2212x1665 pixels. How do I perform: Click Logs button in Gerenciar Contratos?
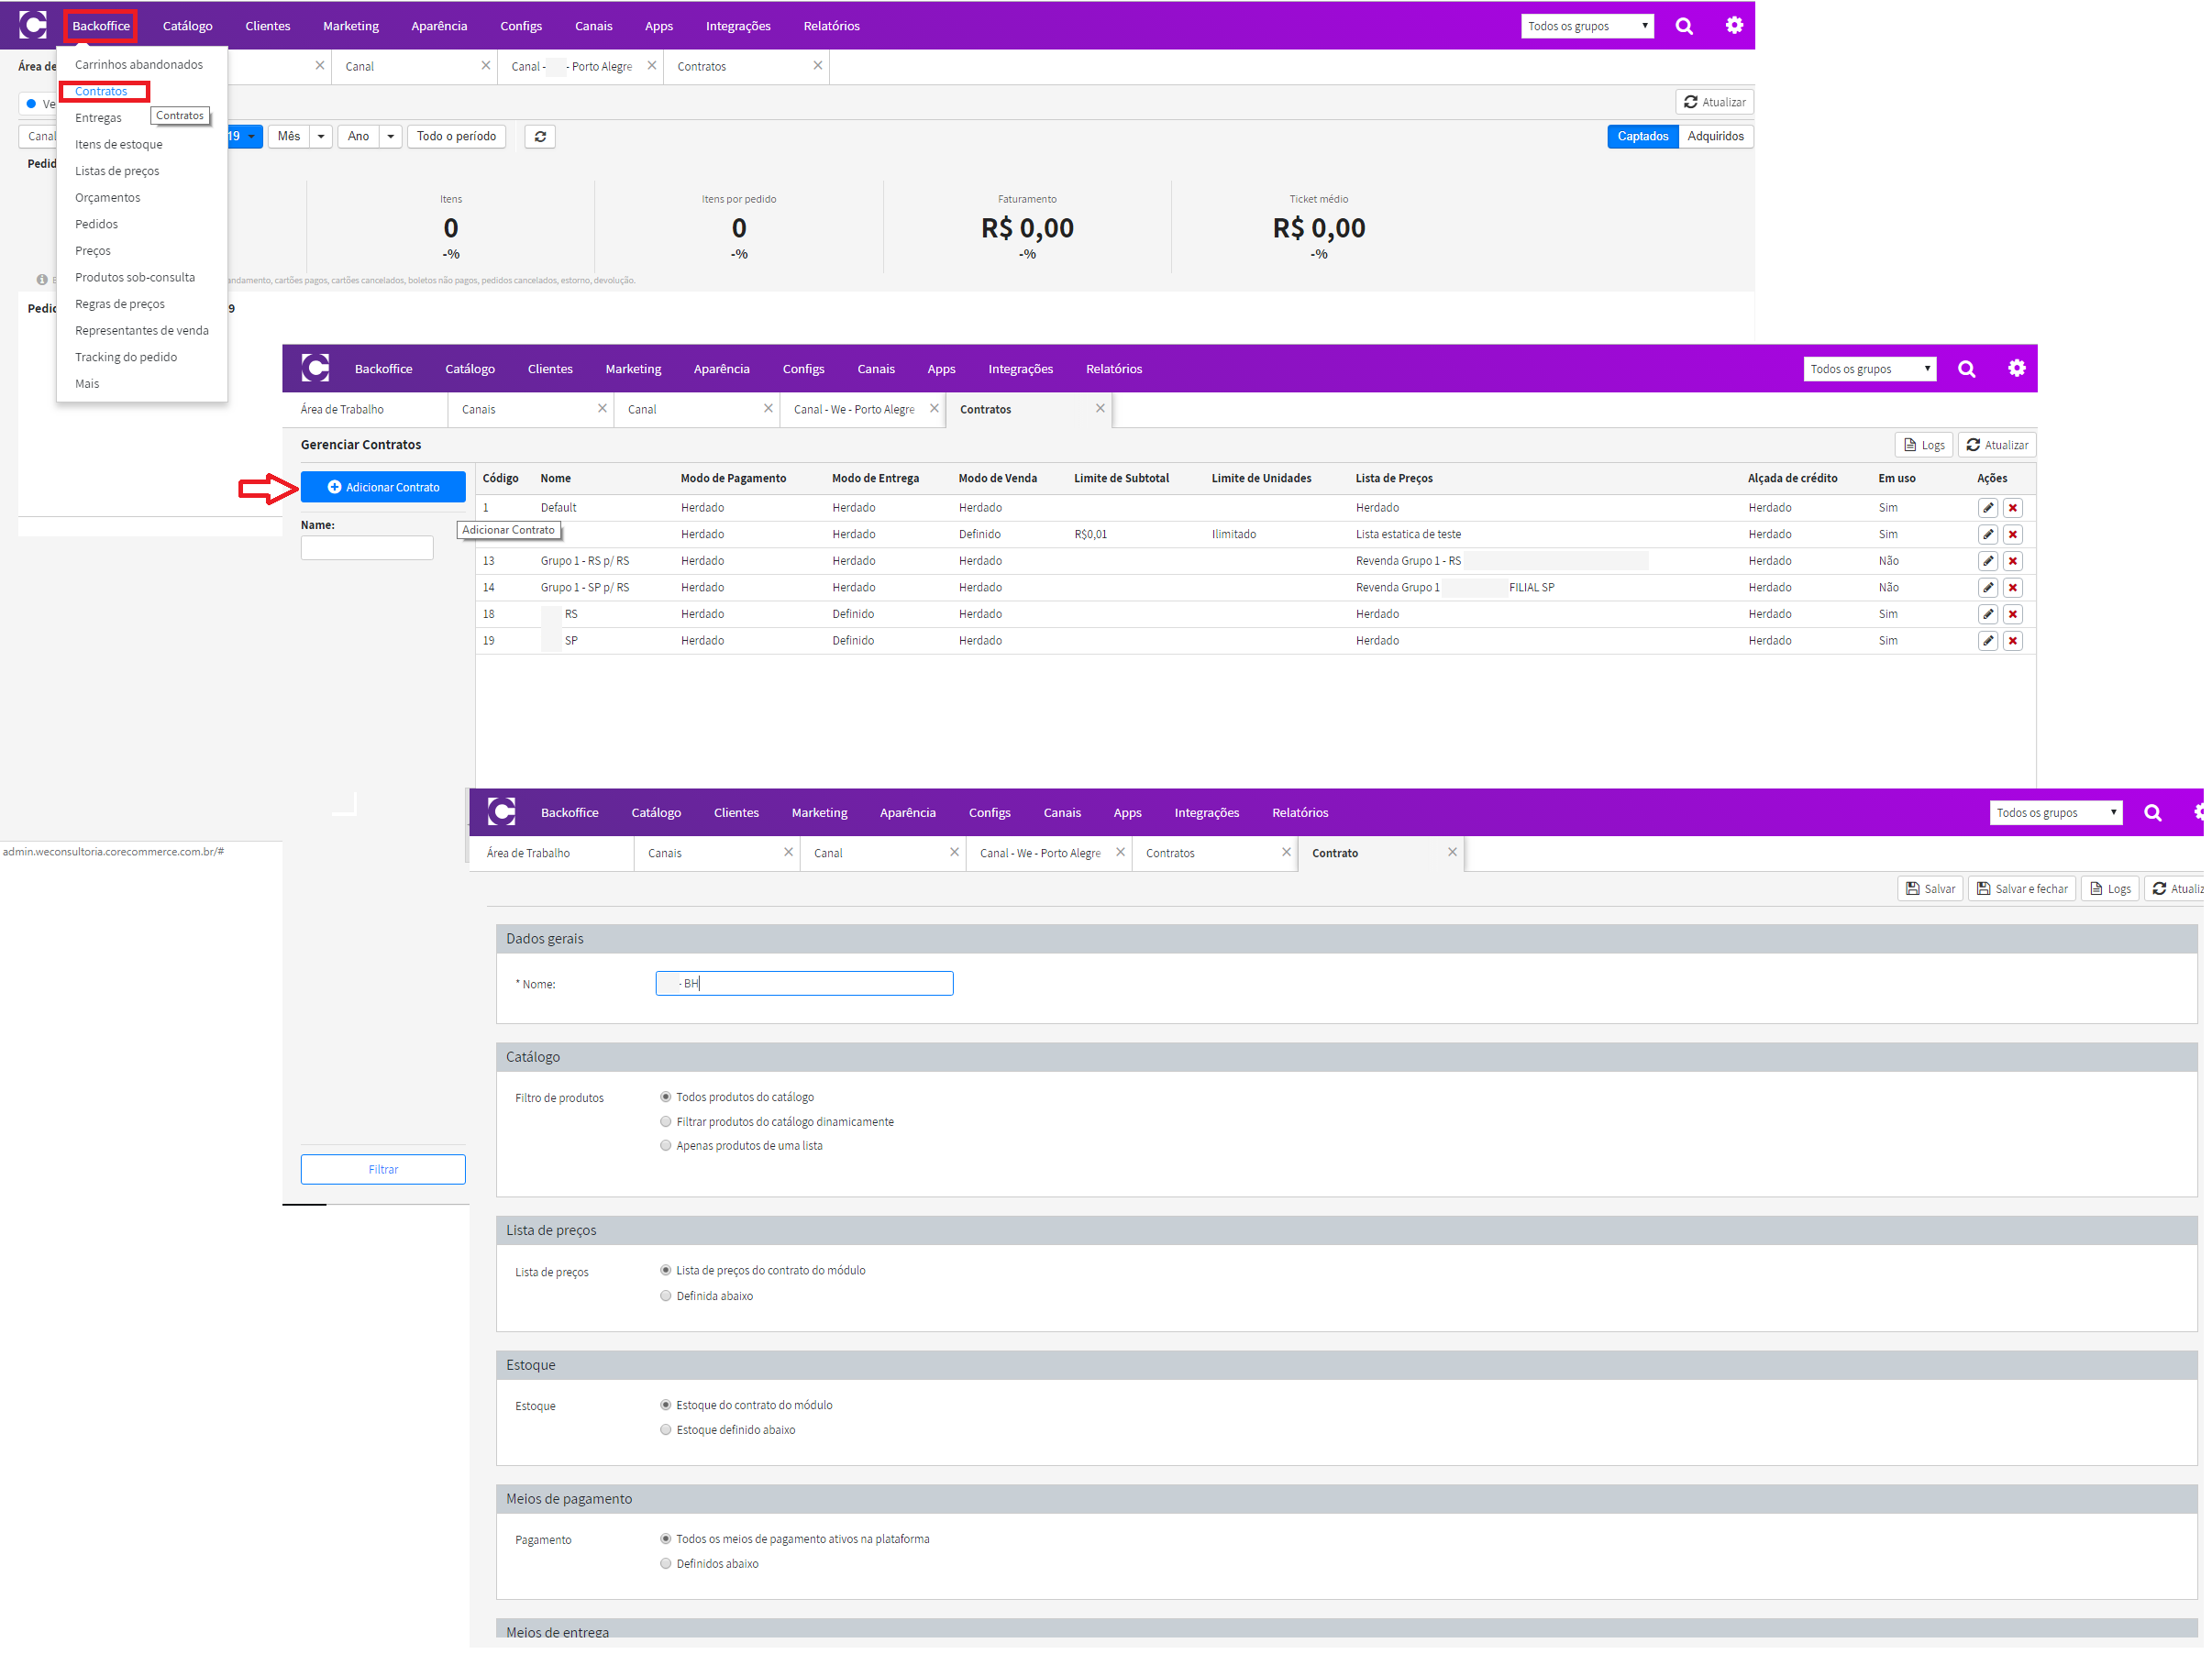(1923, 445)
